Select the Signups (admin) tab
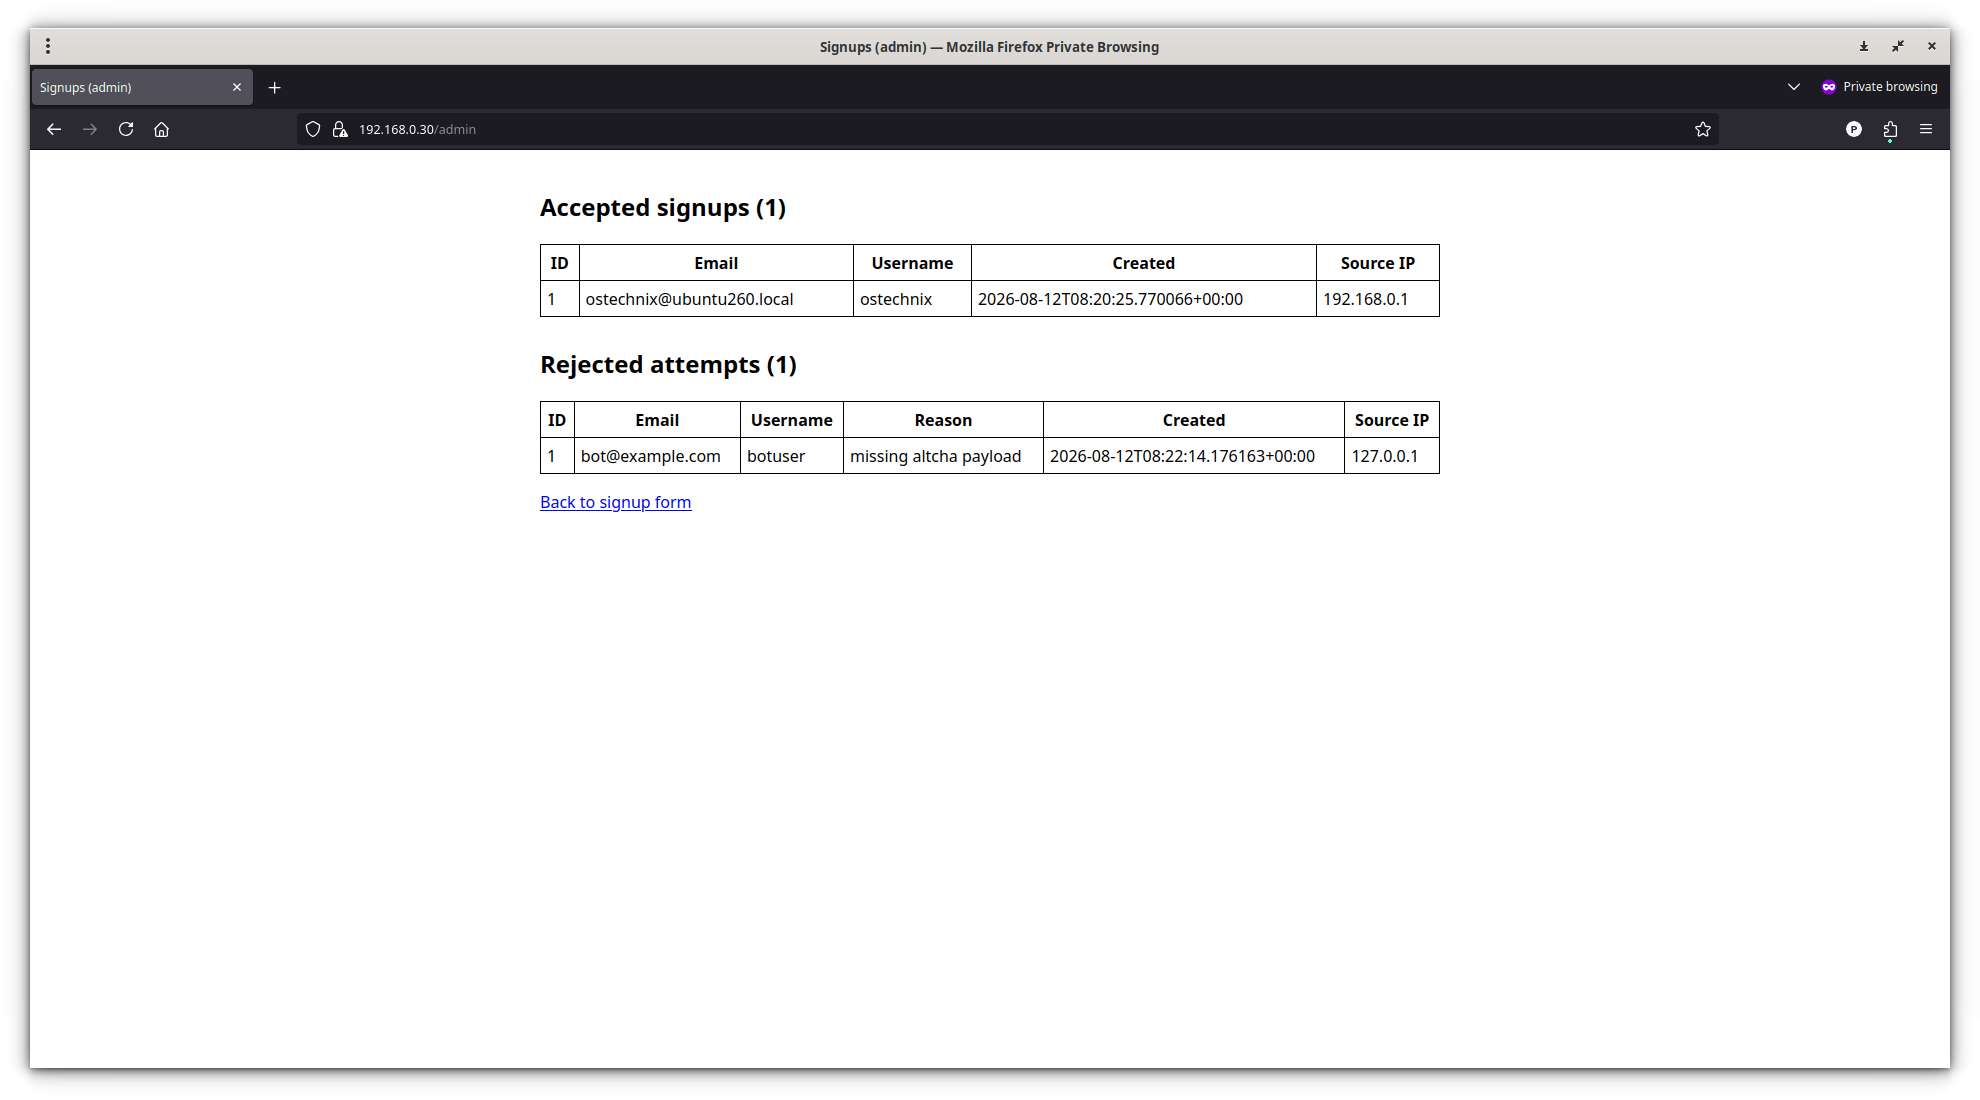 (x=141, y=87)
